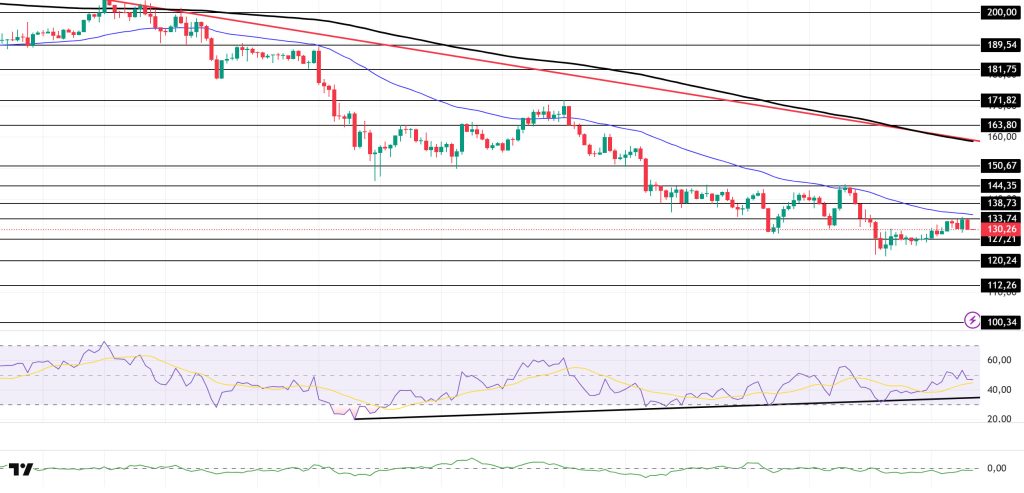Select the 120,24 support level label
The height and width of the screenshot is (493, 1024).
[1001, 260]
